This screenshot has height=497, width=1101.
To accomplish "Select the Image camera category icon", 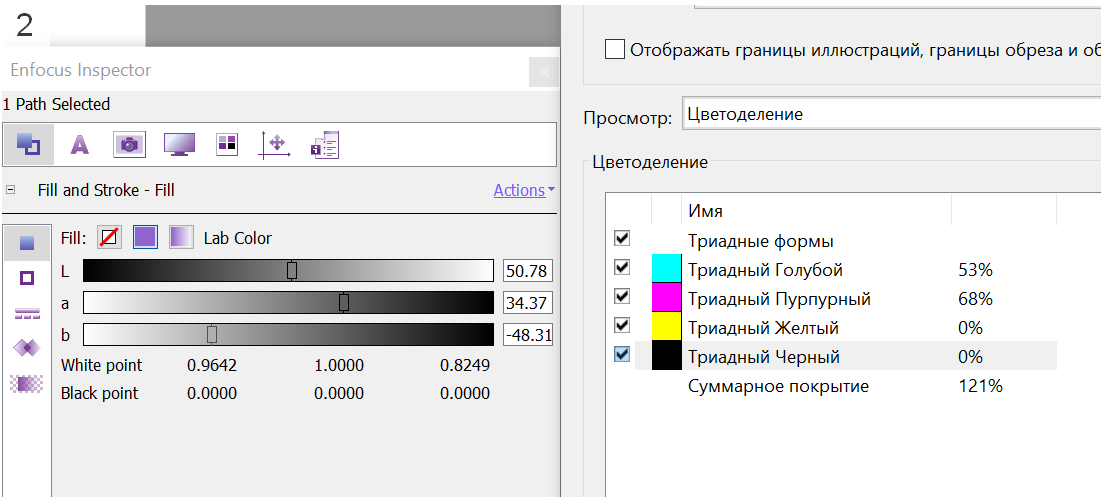I will click(x=128, y=145).
